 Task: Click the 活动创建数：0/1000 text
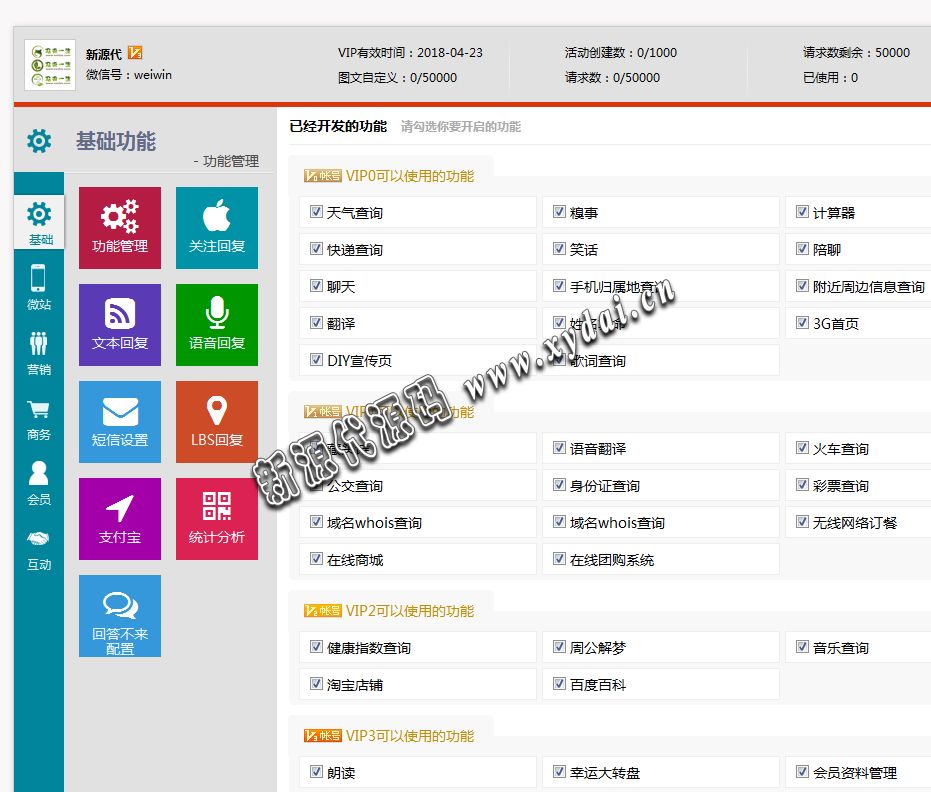point(621,53)
